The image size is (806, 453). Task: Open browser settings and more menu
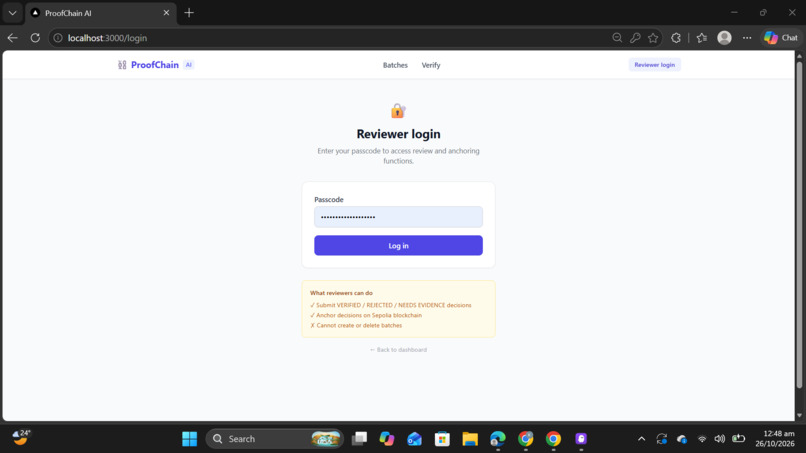[x=747, y=38]
